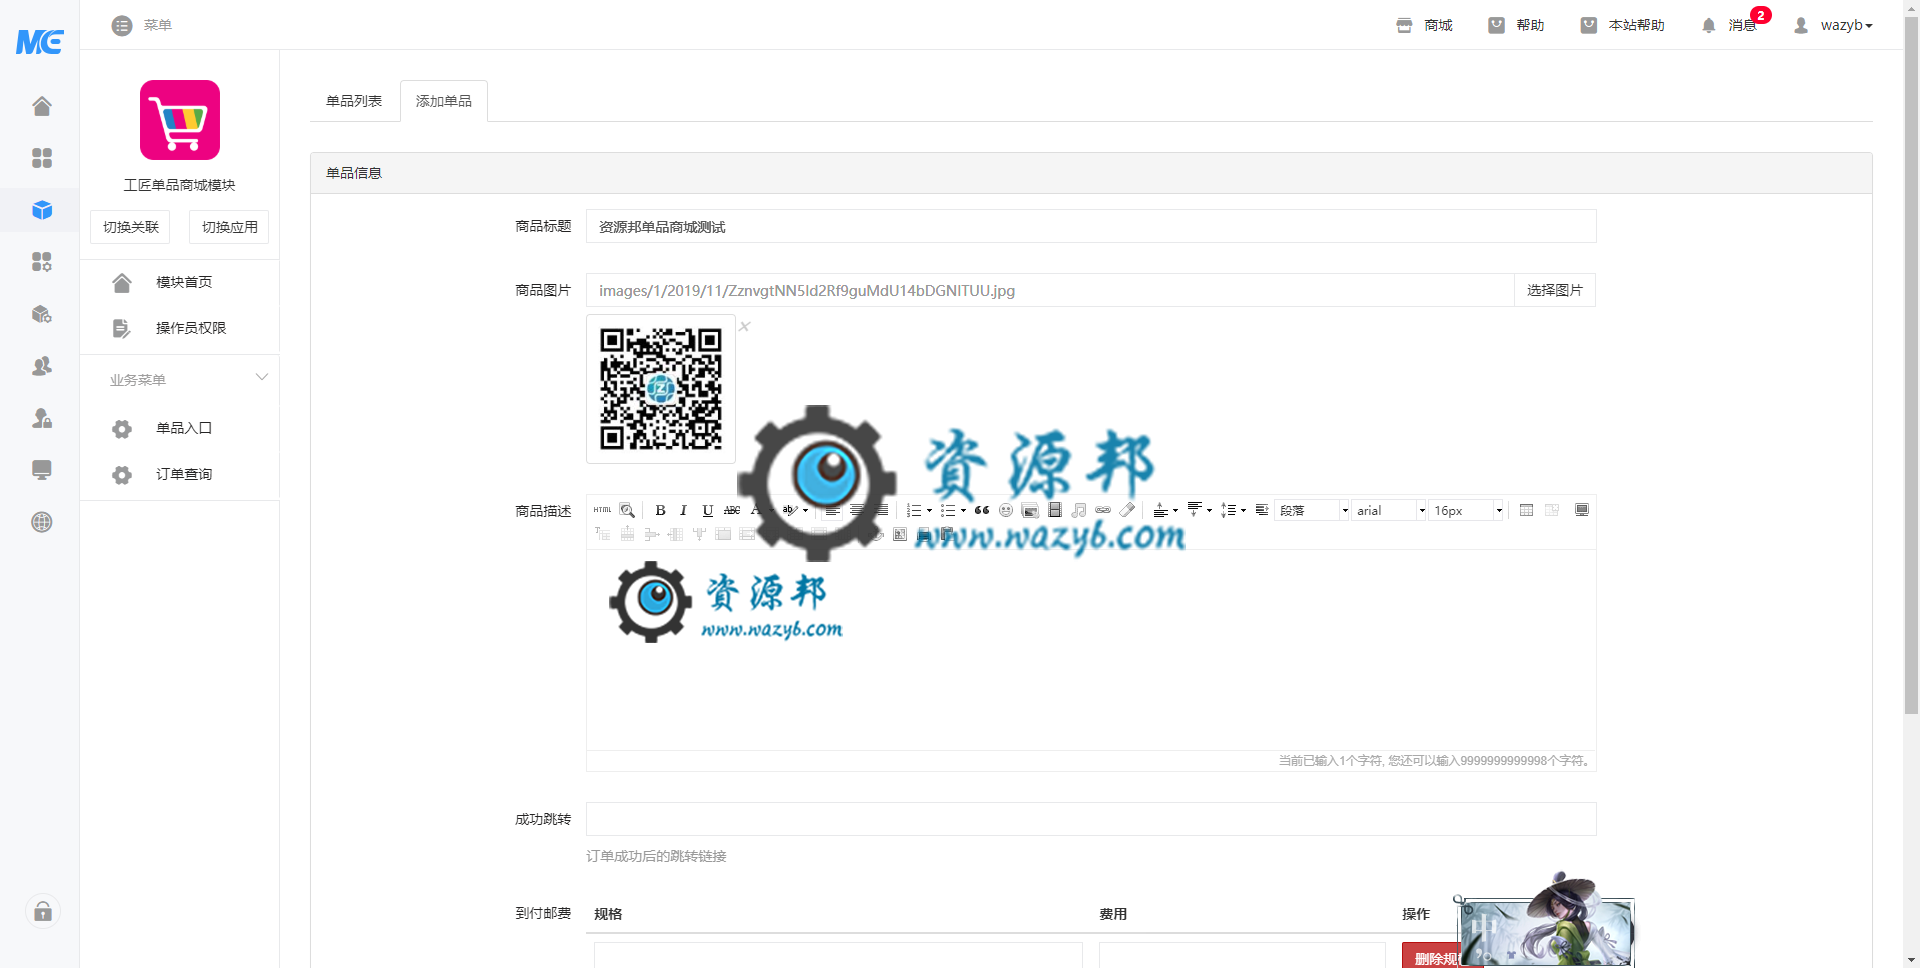1920x968 pixels.
Task: Open the highlight color dropdown arrow
Action: 805,510
